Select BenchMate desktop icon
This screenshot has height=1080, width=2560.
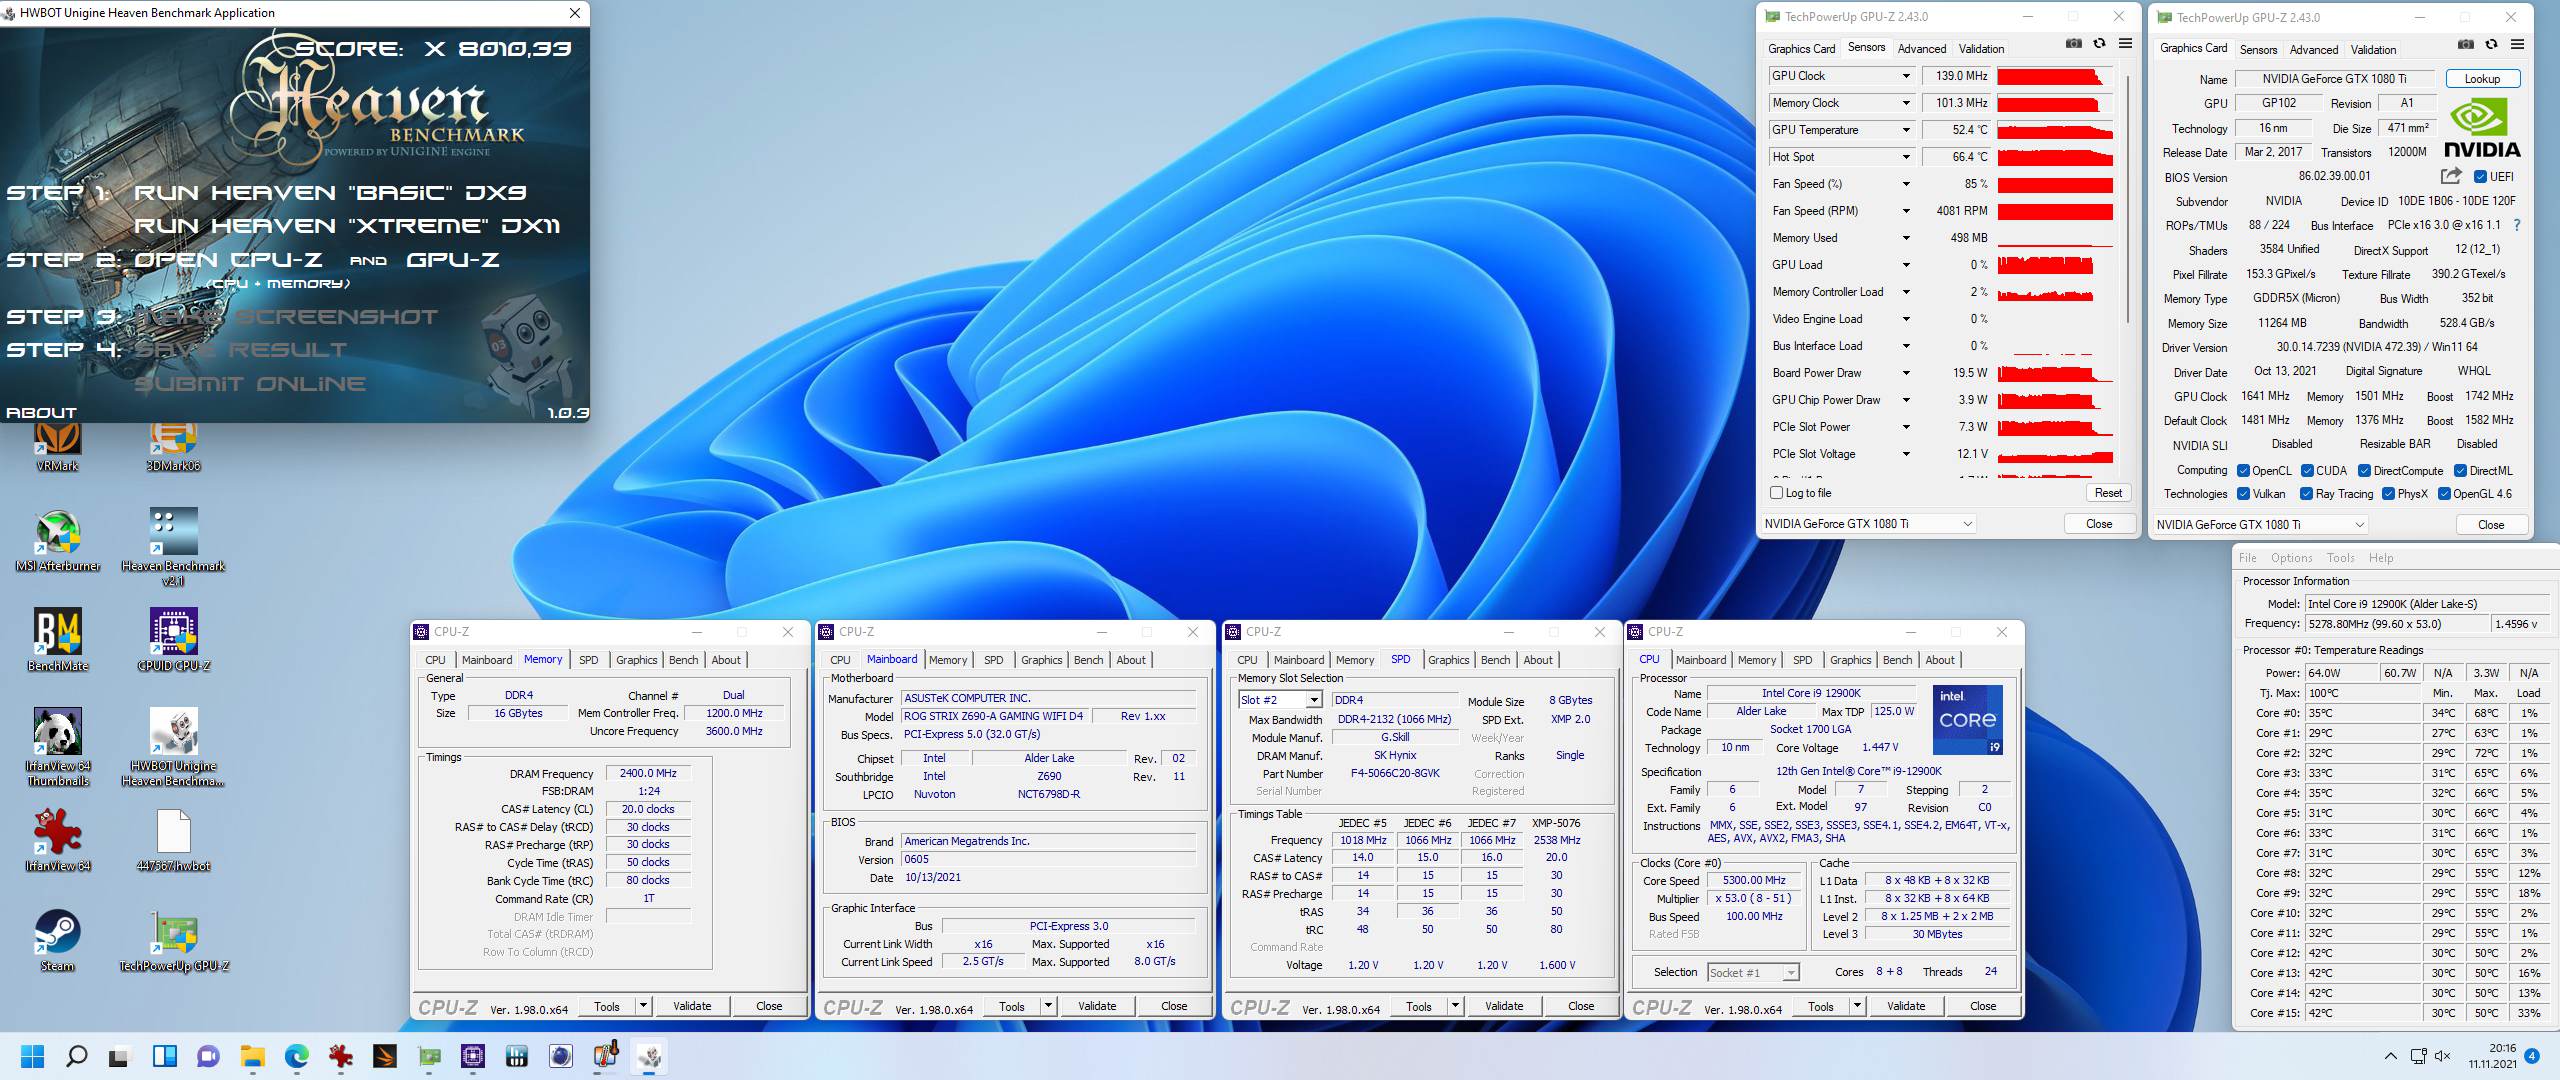pos(58,640)
